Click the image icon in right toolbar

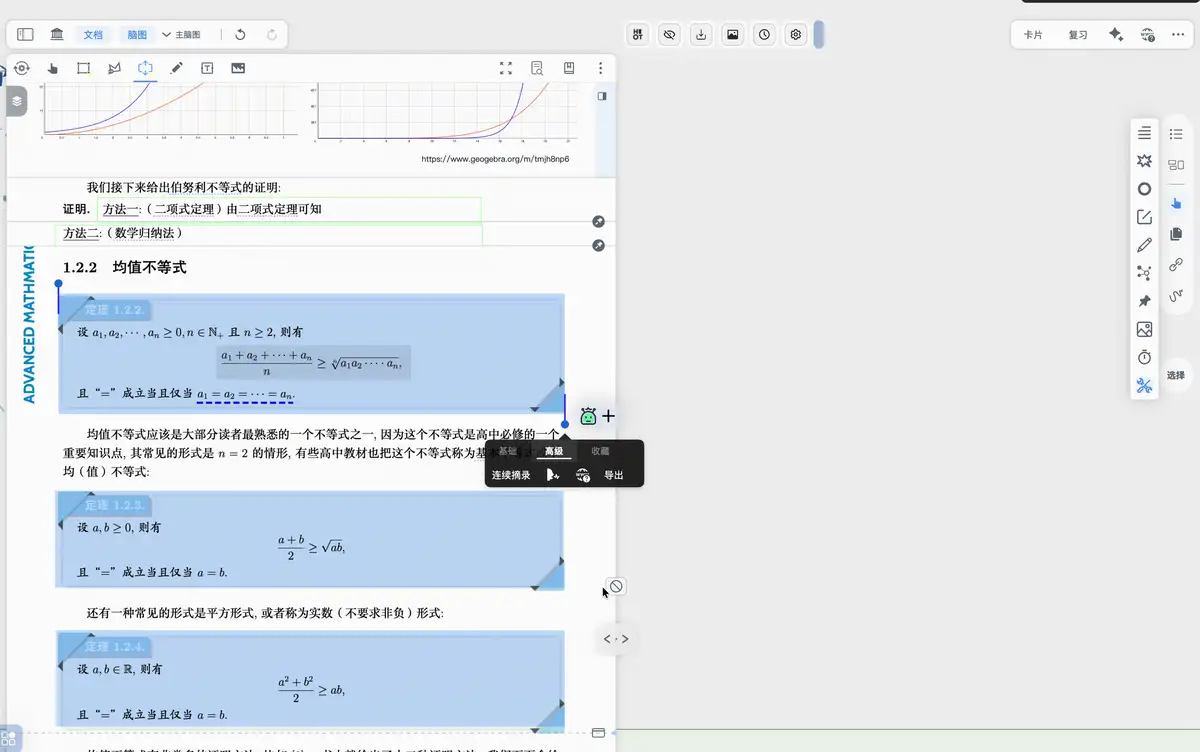[1144, 329]
